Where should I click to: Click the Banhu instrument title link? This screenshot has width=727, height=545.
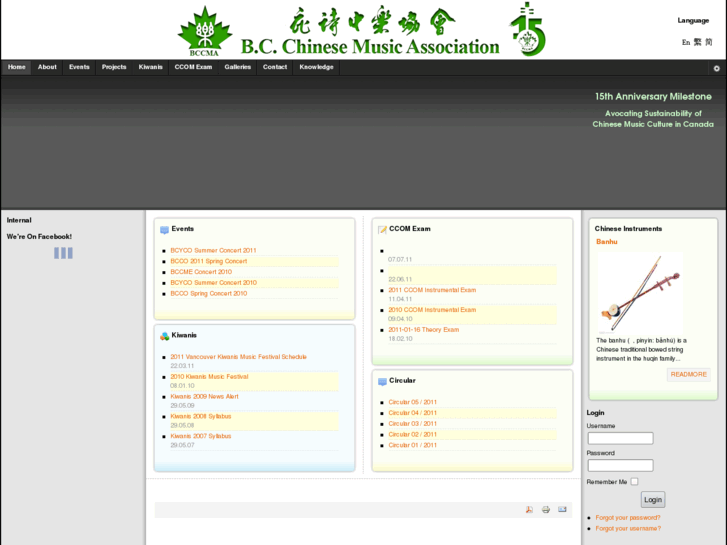(606, 242)
